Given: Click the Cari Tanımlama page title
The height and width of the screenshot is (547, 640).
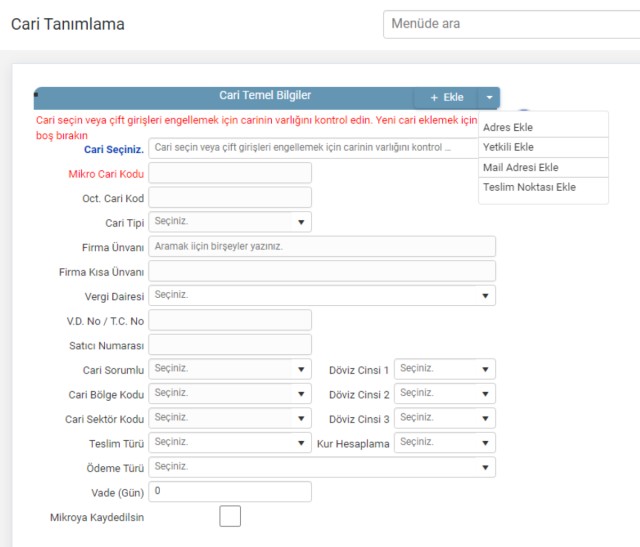Looking at the screenshot, I should [68, 24].
